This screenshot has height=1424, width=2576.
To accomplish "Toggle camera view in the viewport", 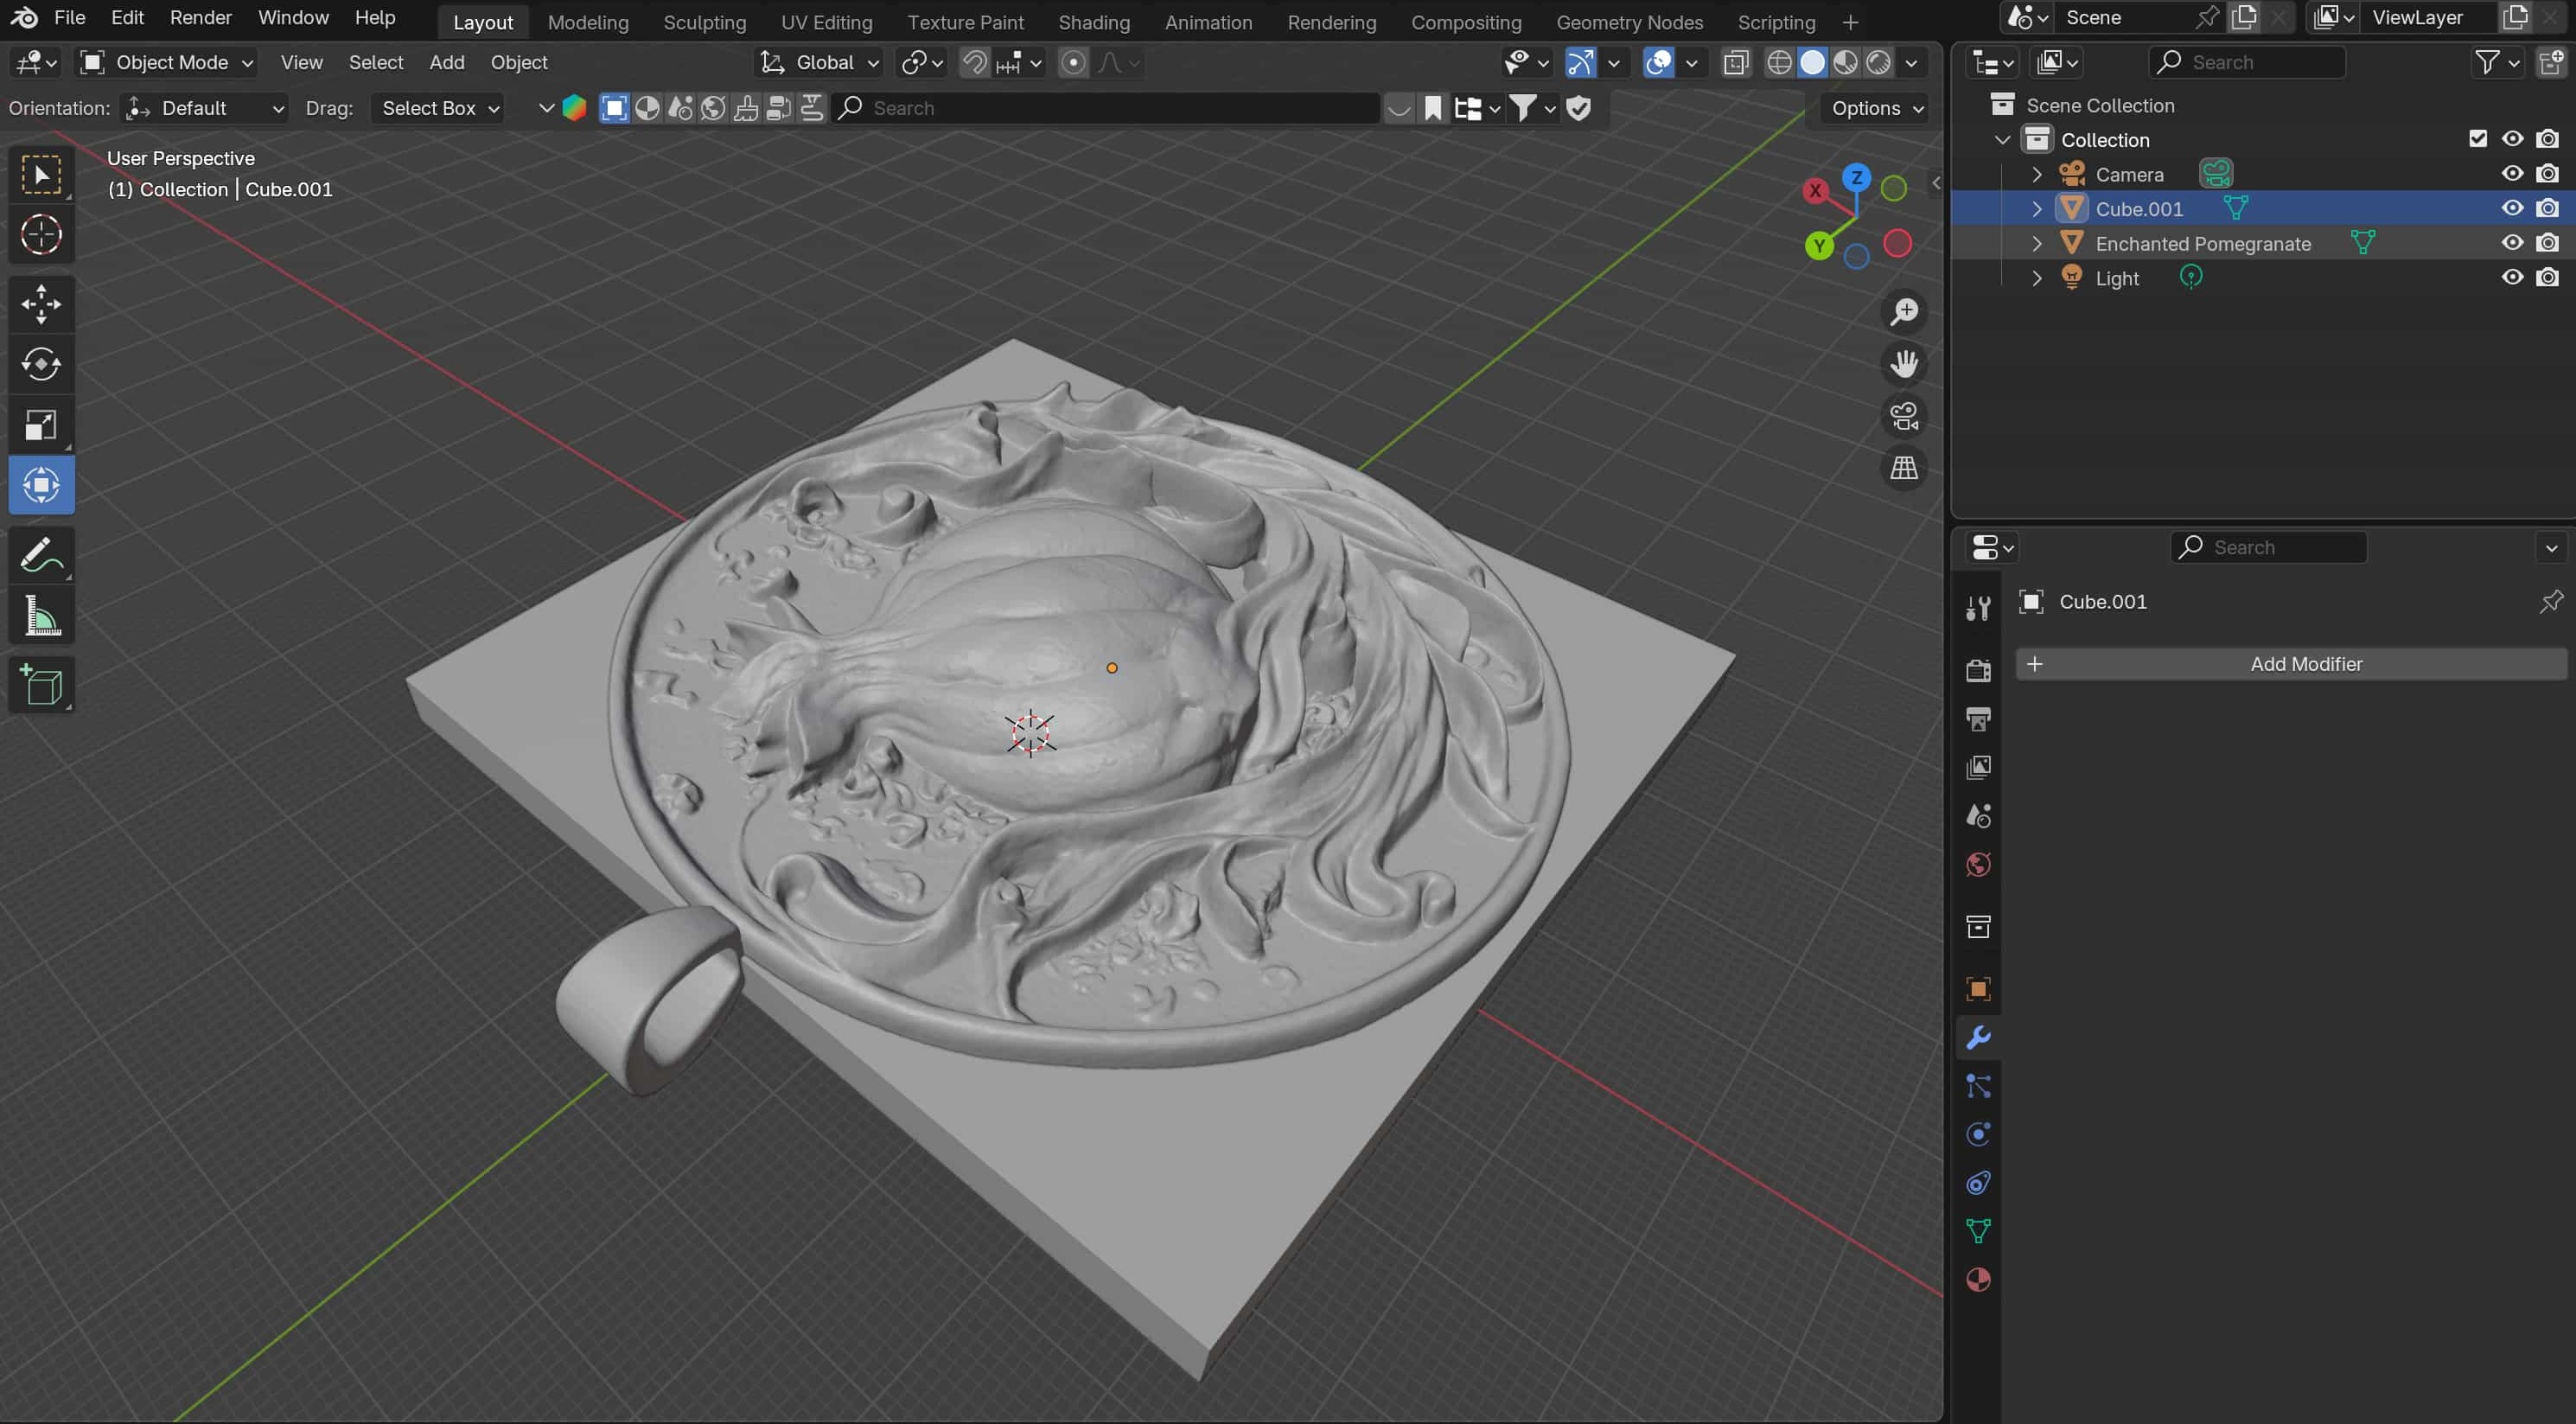I will tap(1903, 416).
